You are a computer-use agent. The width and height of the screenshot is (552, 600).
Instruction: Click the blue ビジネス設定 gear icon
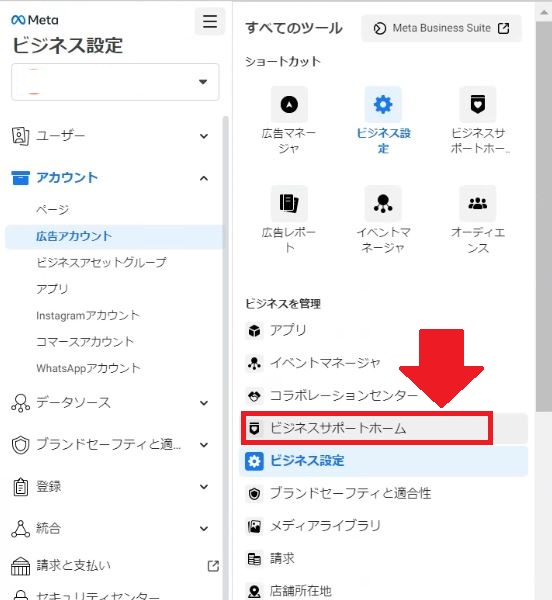point(254,461)
